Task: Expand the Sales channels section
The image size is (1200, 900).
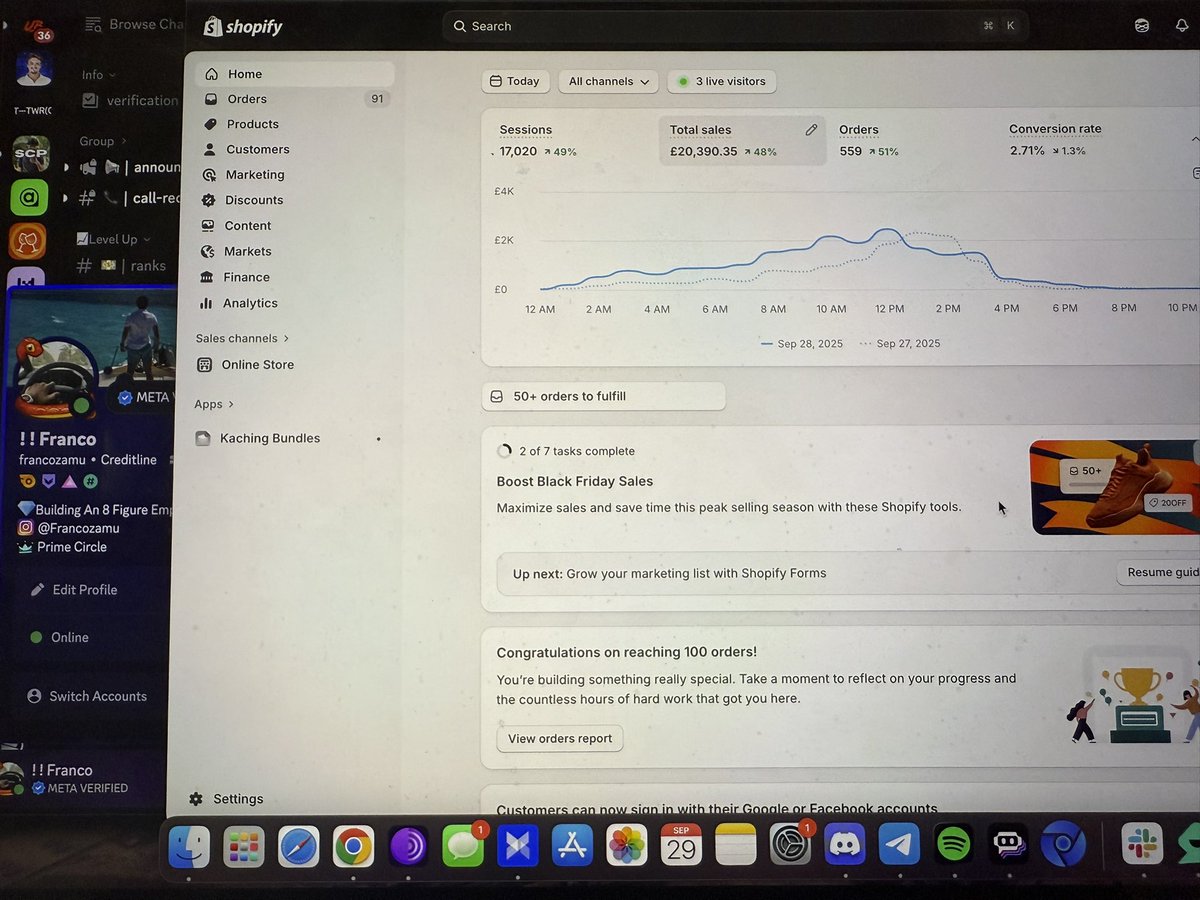Action: click(242, 338)
